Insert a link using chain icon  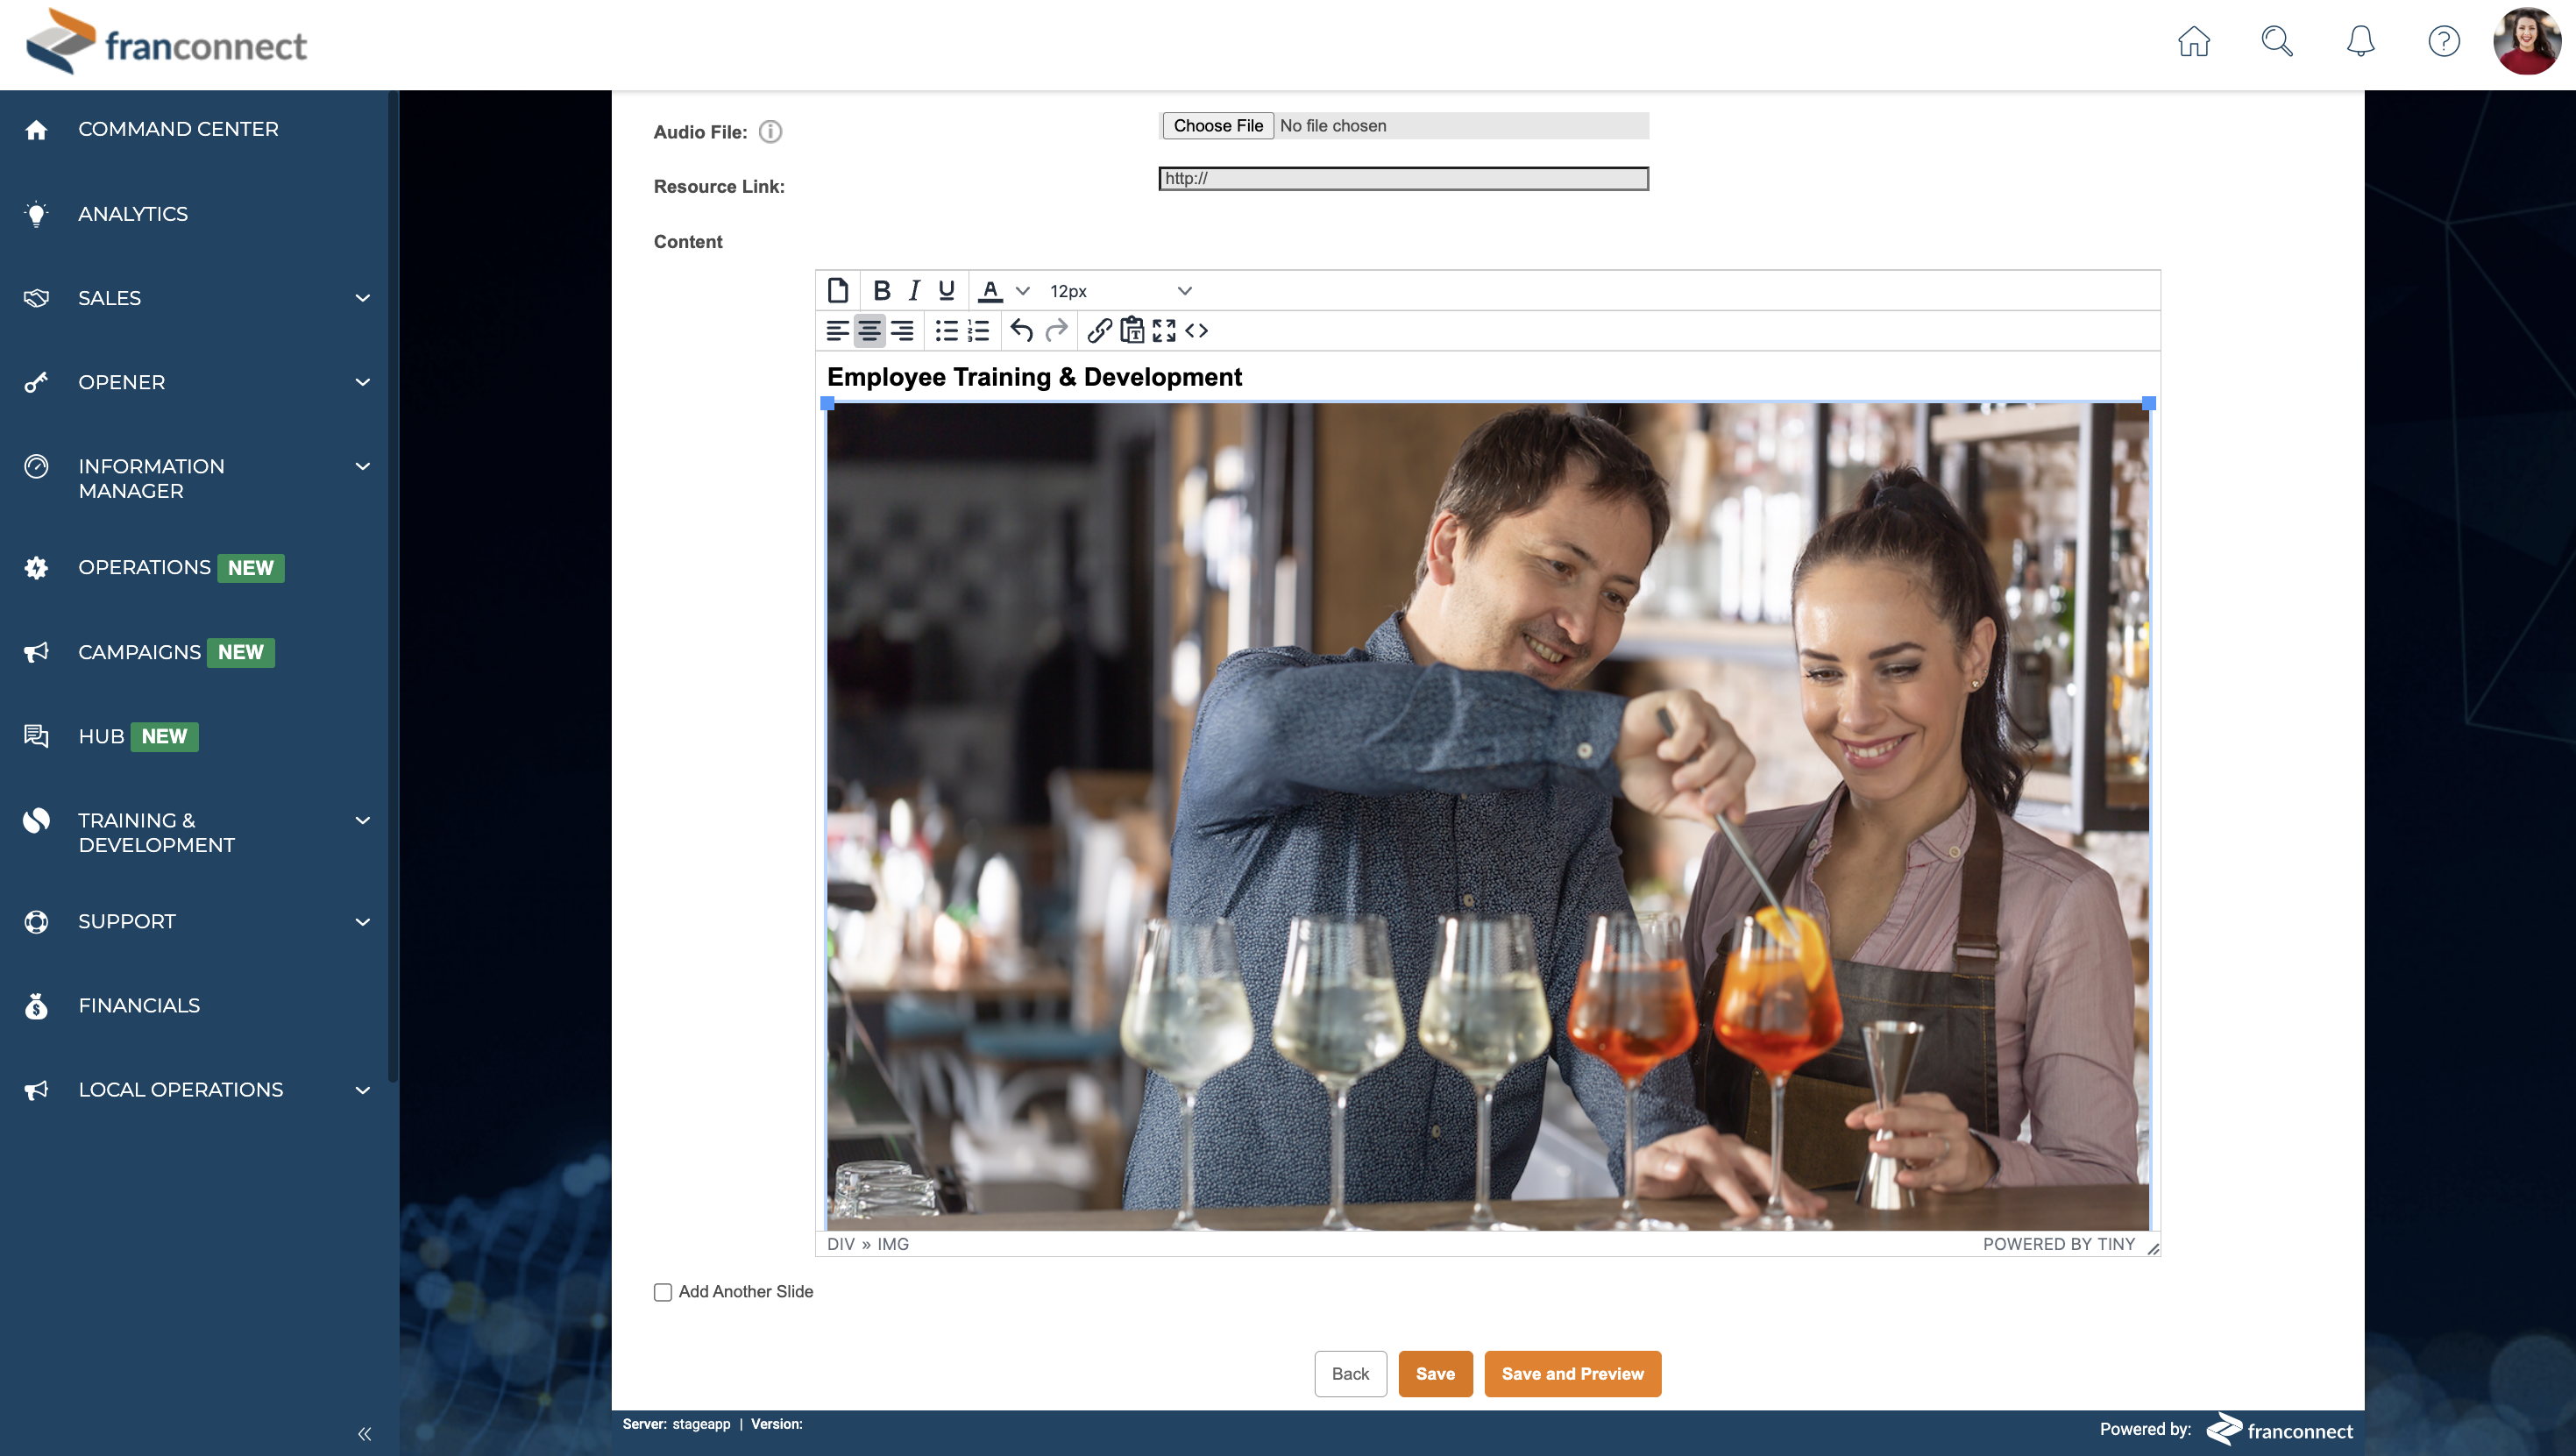coord(1099,331)
